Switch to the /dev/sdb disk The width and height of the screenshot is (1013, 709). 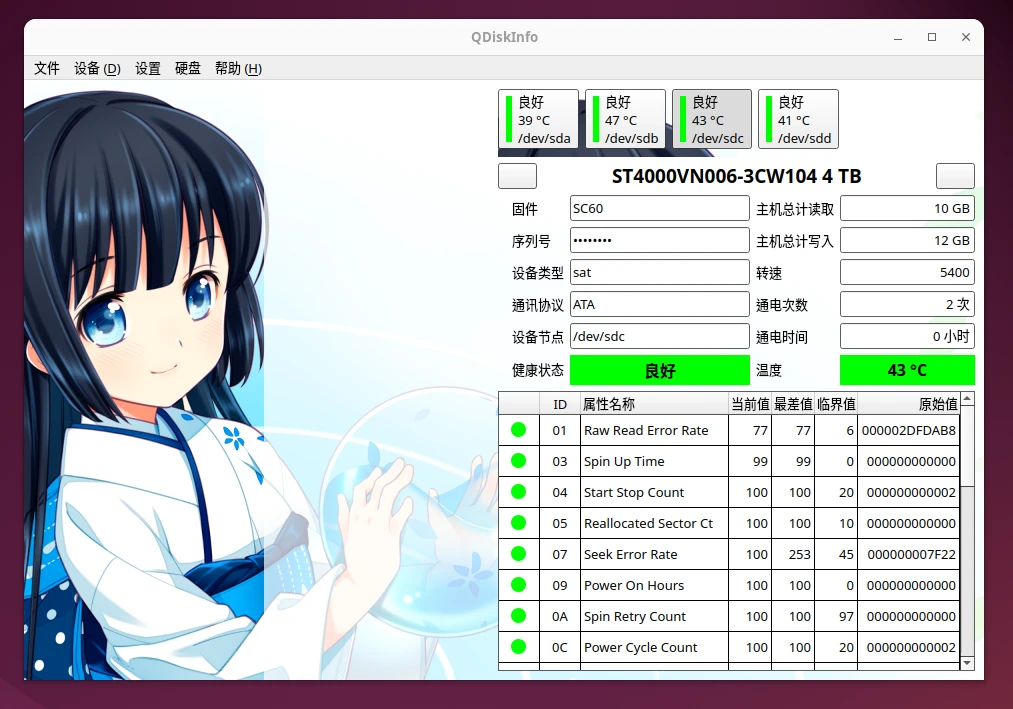625,119
